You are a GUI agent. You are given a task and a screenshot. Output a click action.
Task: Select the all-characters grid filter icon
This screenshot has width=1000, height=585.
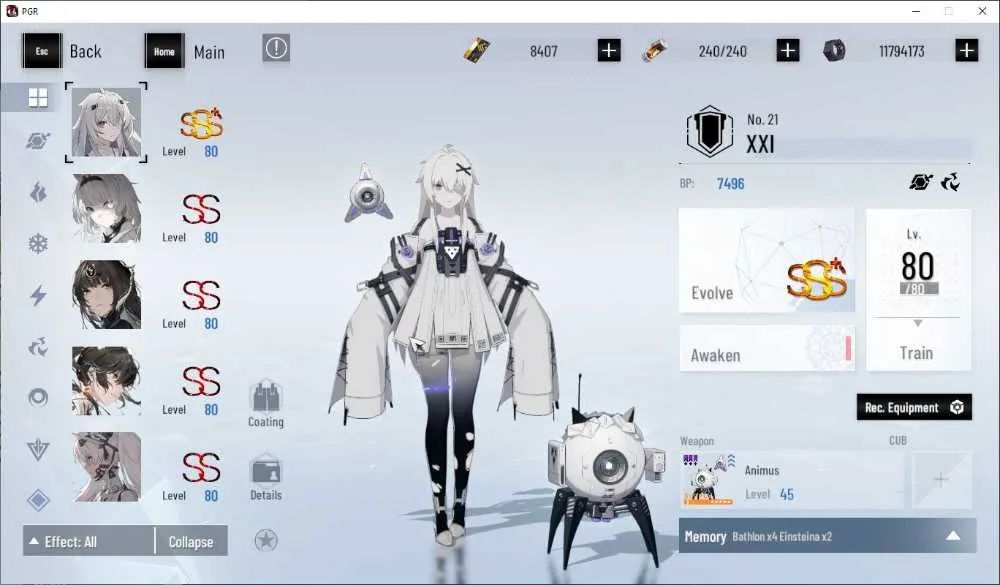coord(38,98)
